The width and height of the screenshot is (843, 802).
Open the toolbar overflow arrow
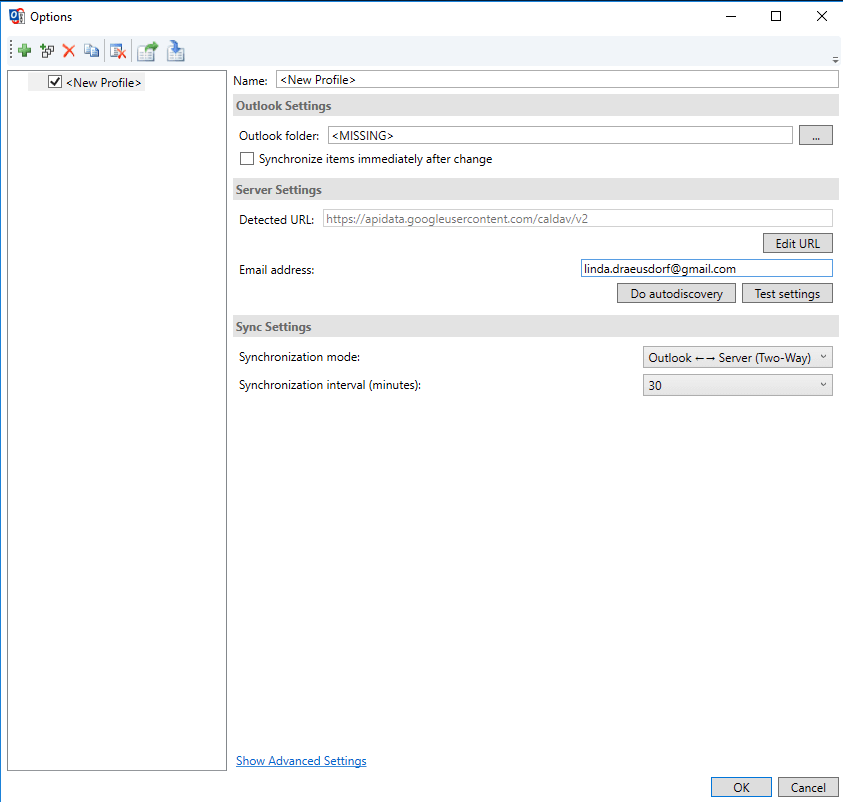pyautogui.click(x=835, y=60)
